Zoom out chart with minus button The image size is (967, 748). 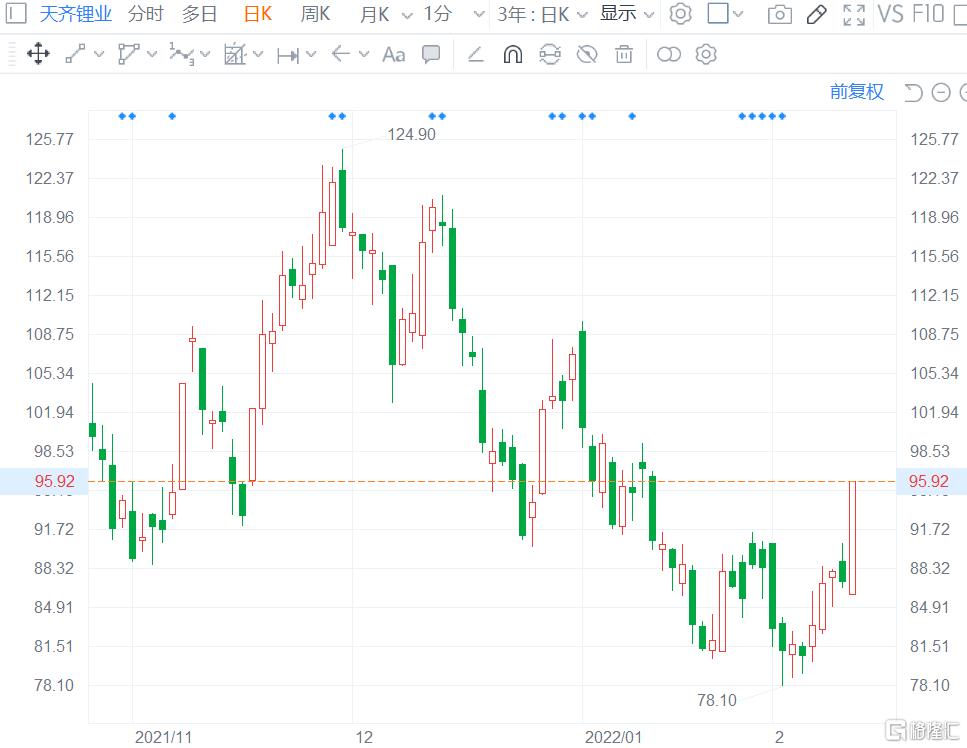(x=940, y=93)
